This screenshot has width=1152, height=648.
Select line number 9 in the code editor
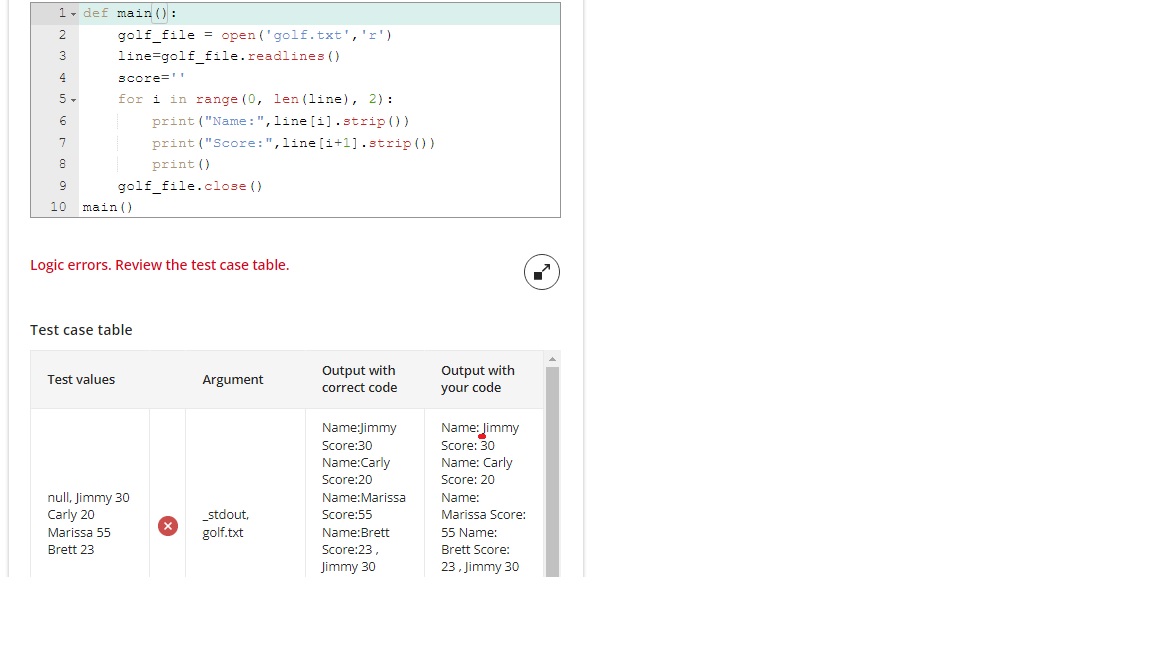(x=62, y=185)
